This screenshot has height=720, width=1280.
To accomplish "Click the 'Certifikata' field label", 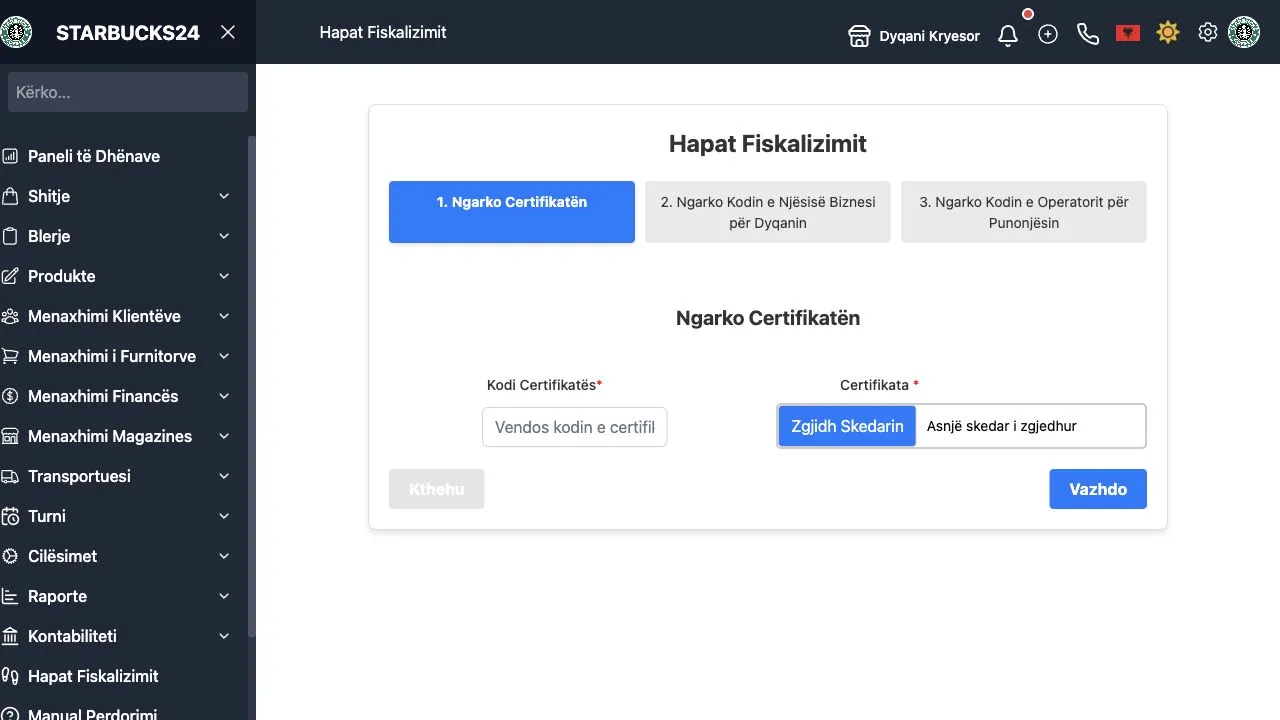I will pyautogui.click(x=878, y=385).
